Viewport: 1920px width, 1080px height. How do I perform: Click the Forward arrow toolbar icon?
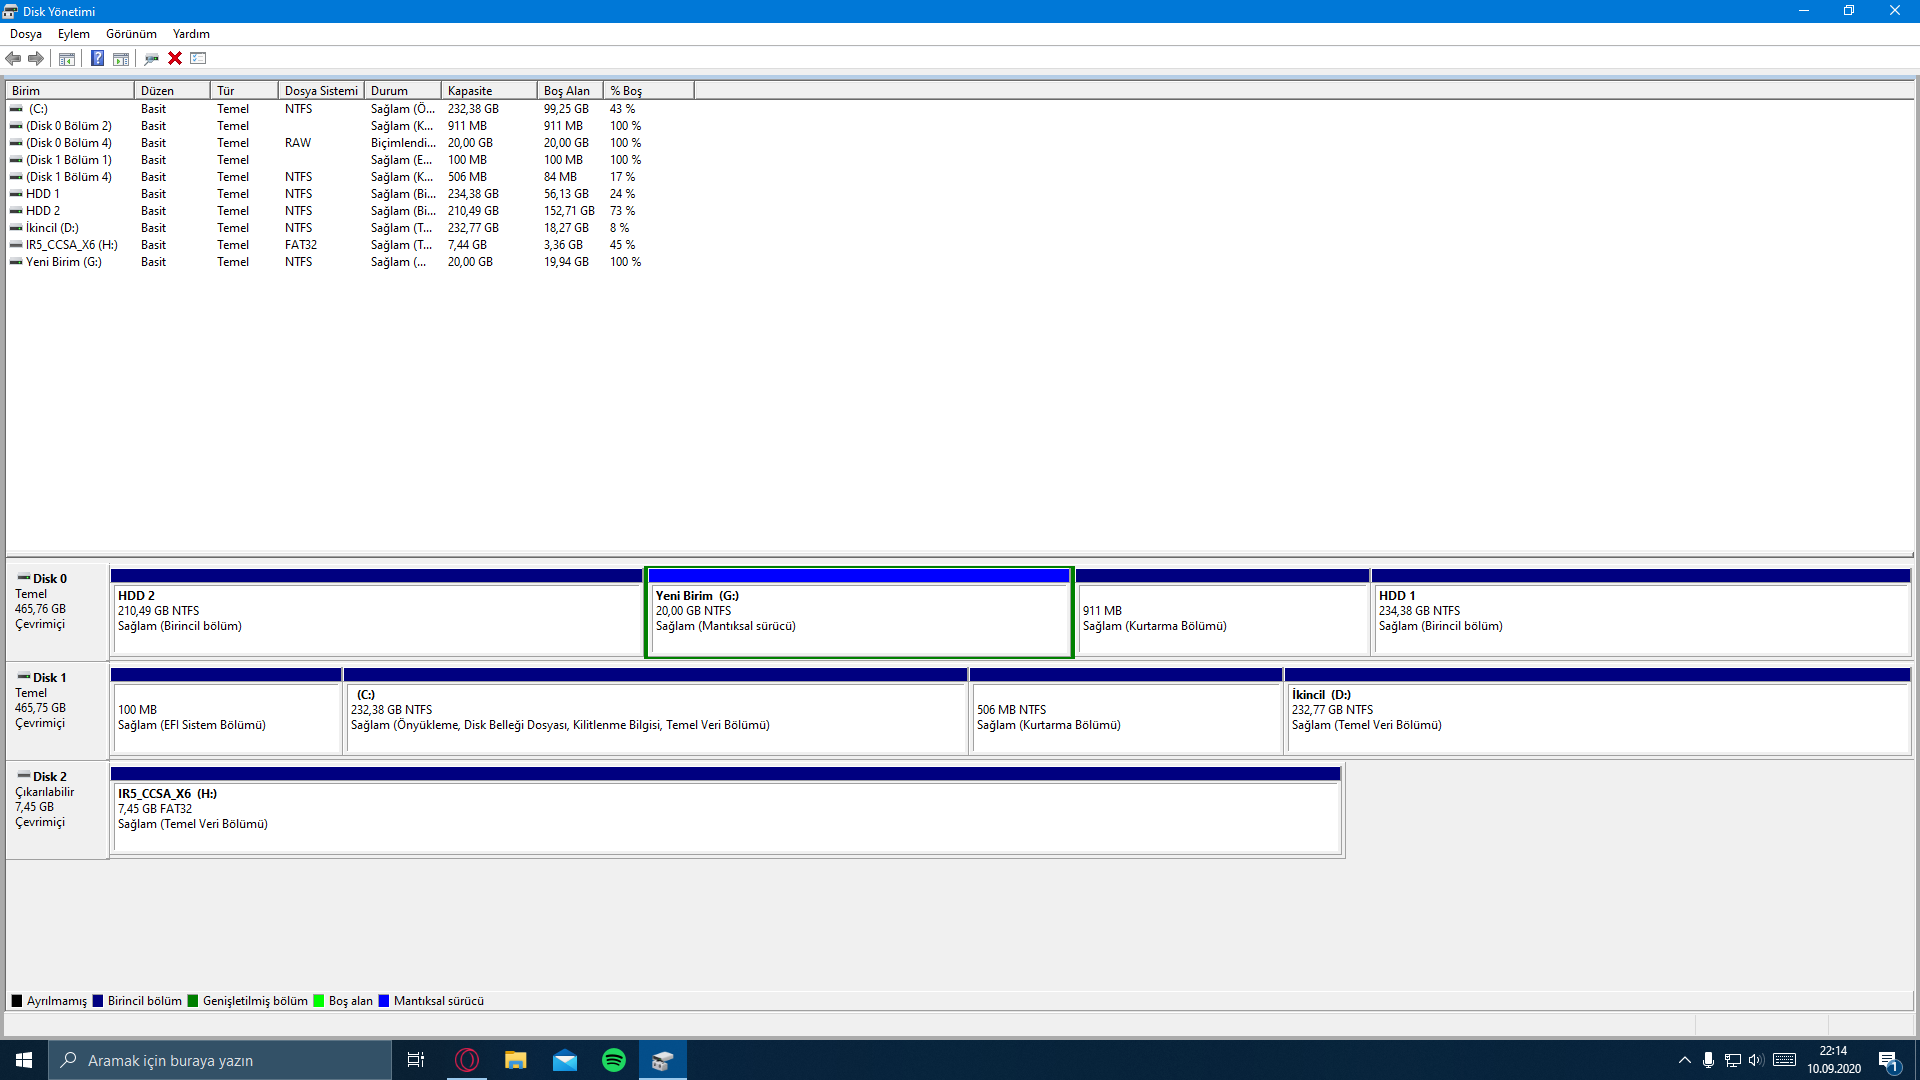[x=36, y=58]
